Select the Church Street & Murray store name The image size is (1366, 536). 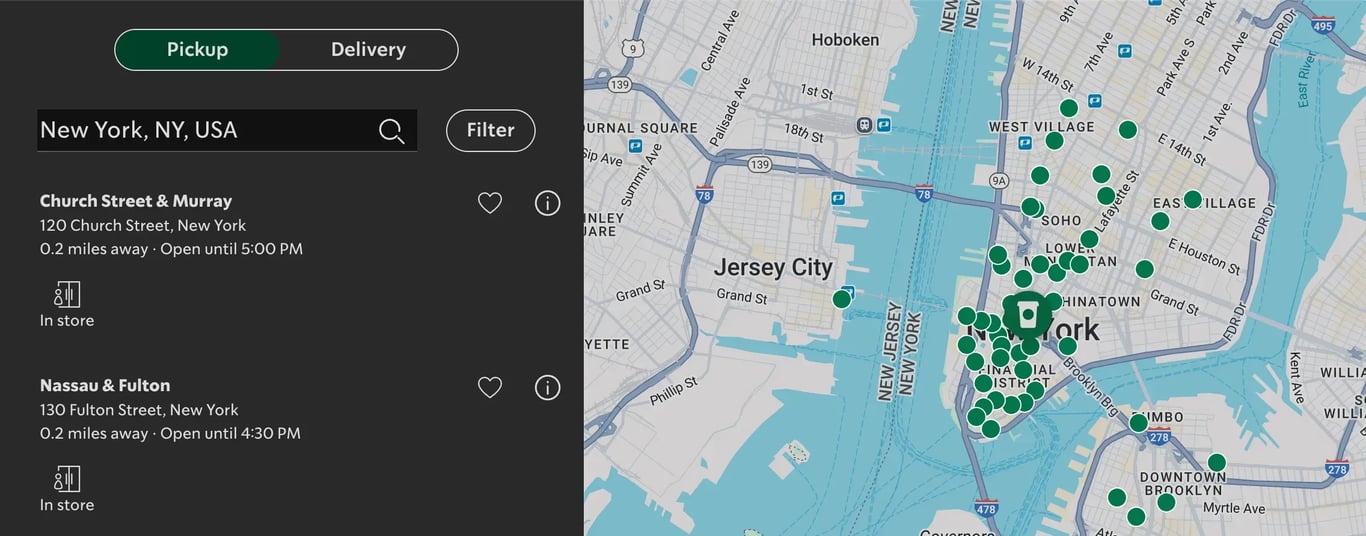pos(136,201)
